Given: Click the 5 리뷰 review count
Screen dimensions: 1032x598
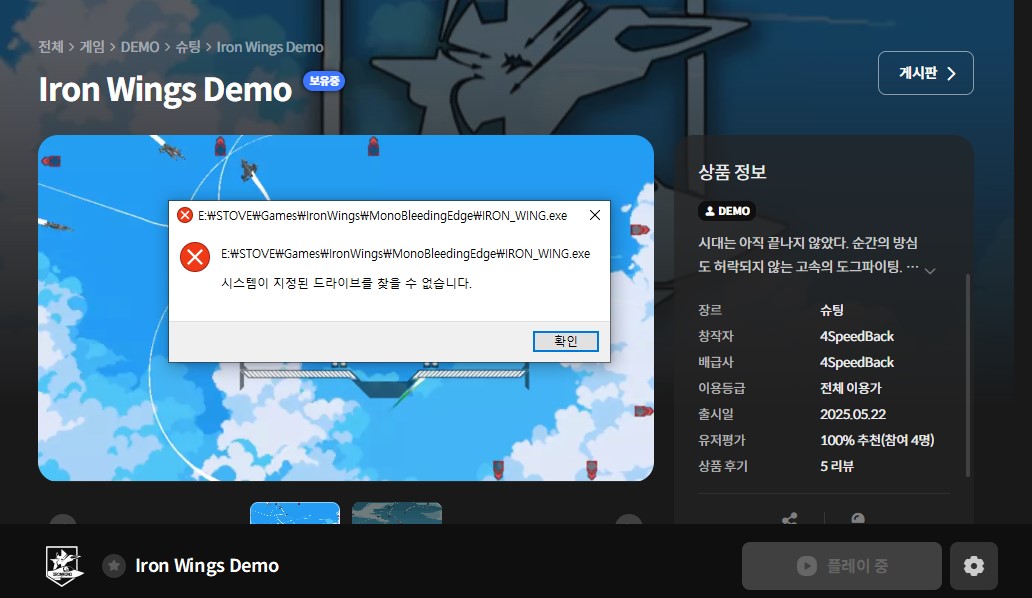Looking at the screenshot, I should [x=837, y=466].
